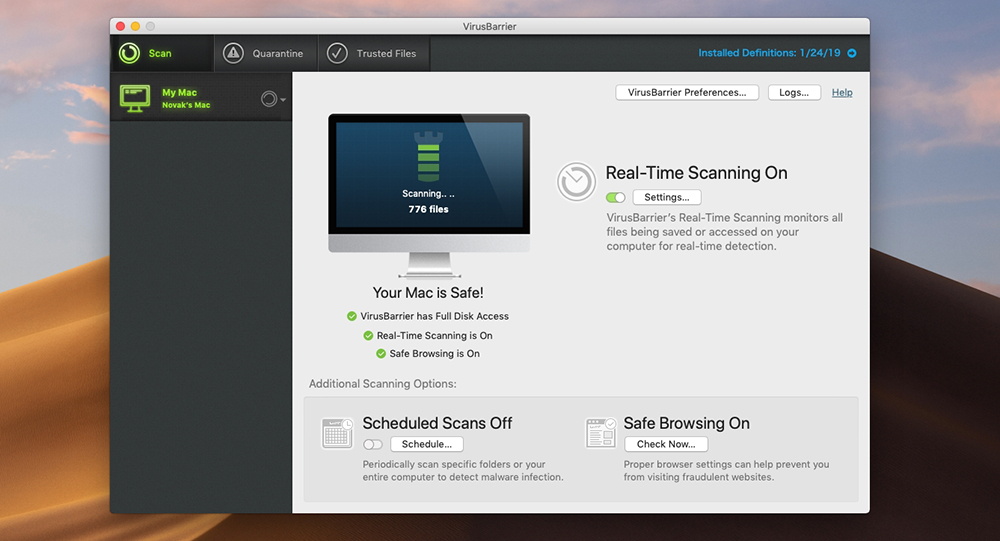
Task: Click the Quarantine warning triangle icon
Action: pos(233,53)
